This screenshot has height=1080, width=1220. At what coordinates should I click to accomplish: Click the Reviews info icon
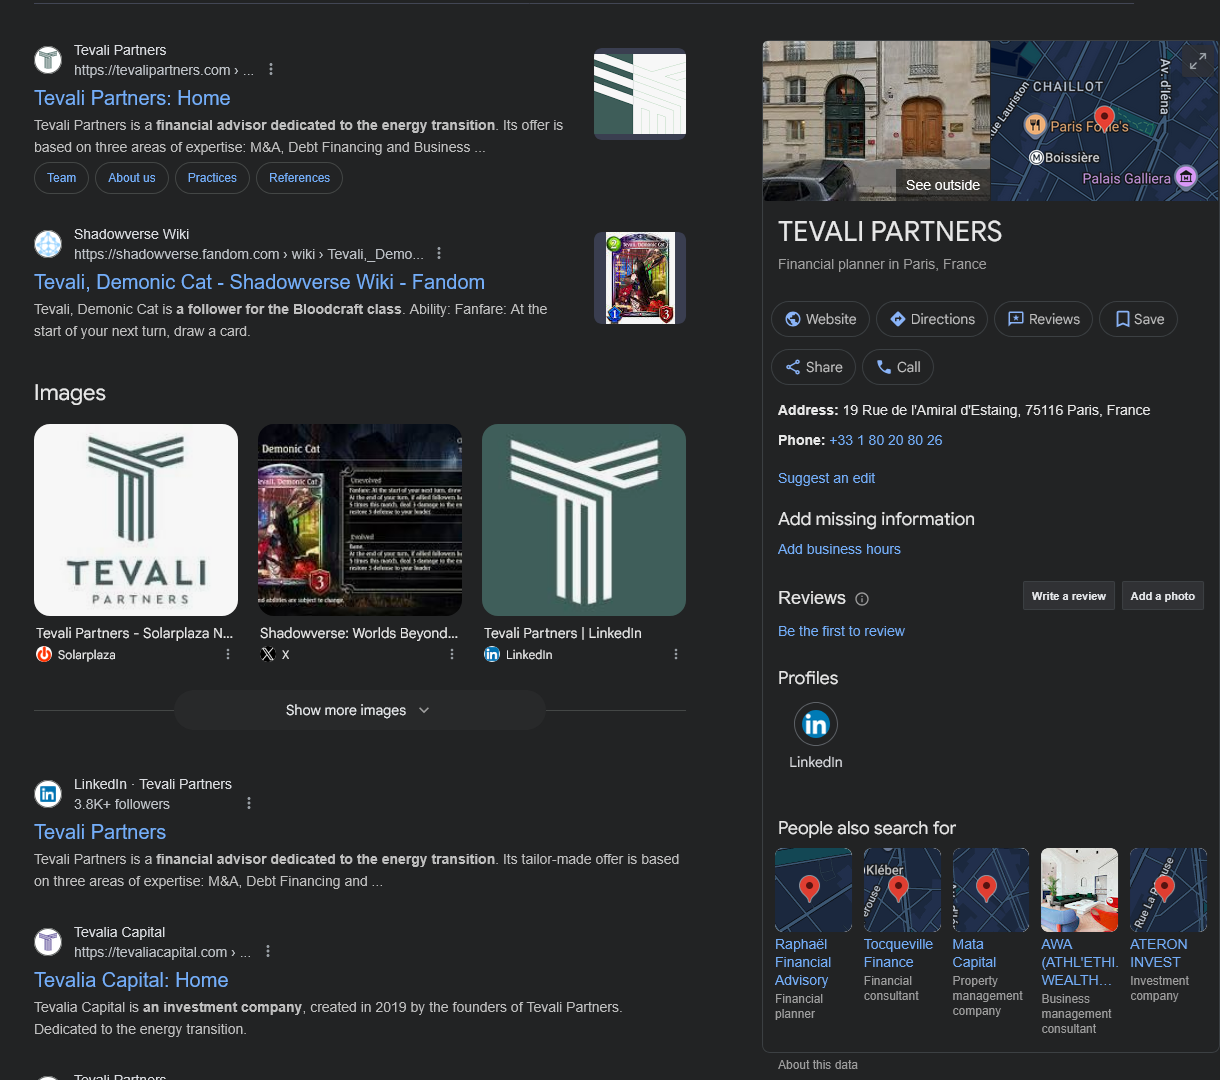(862, 599)
